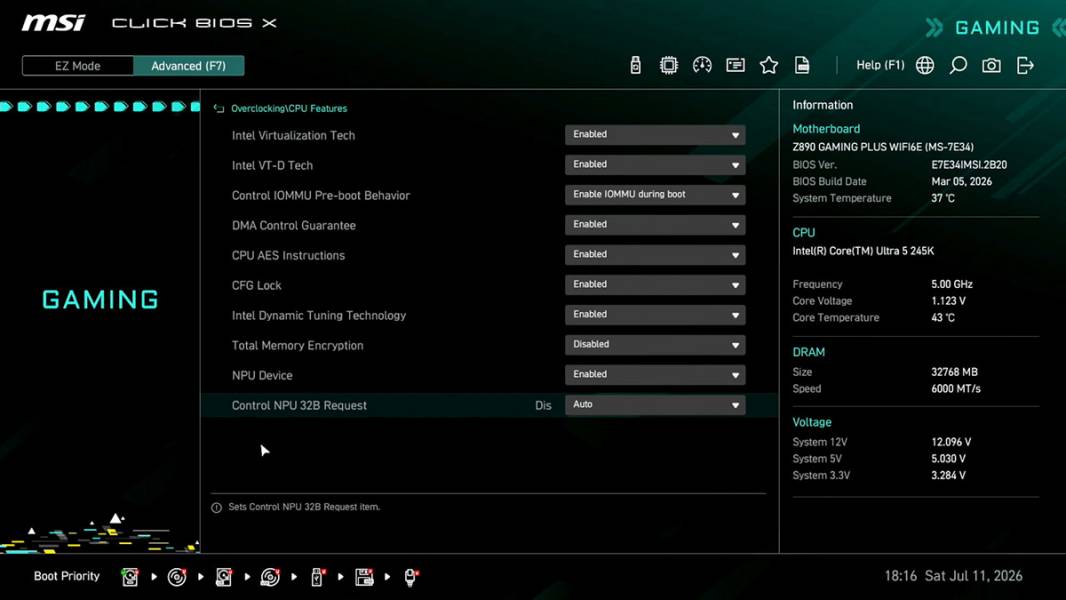Switch to EZ Mode
The height and width of the screenshot is (600, 1066).
click(78, 66)
